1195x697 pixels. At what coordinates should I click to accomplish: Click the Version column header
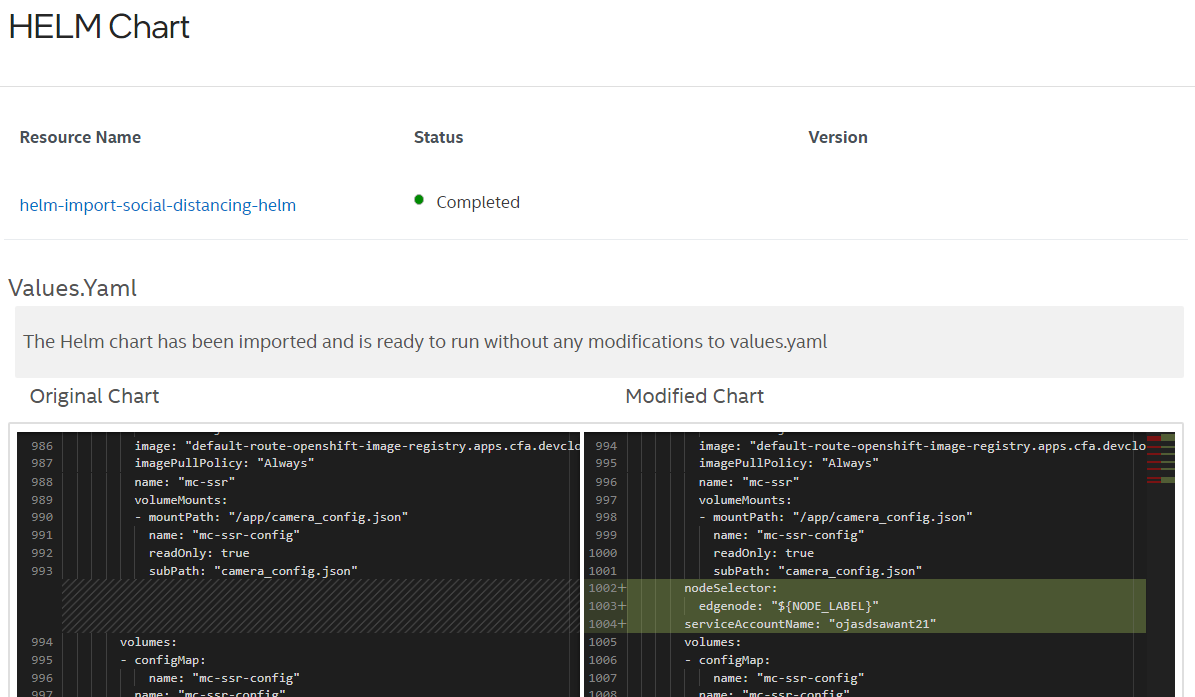coord(837,138)
